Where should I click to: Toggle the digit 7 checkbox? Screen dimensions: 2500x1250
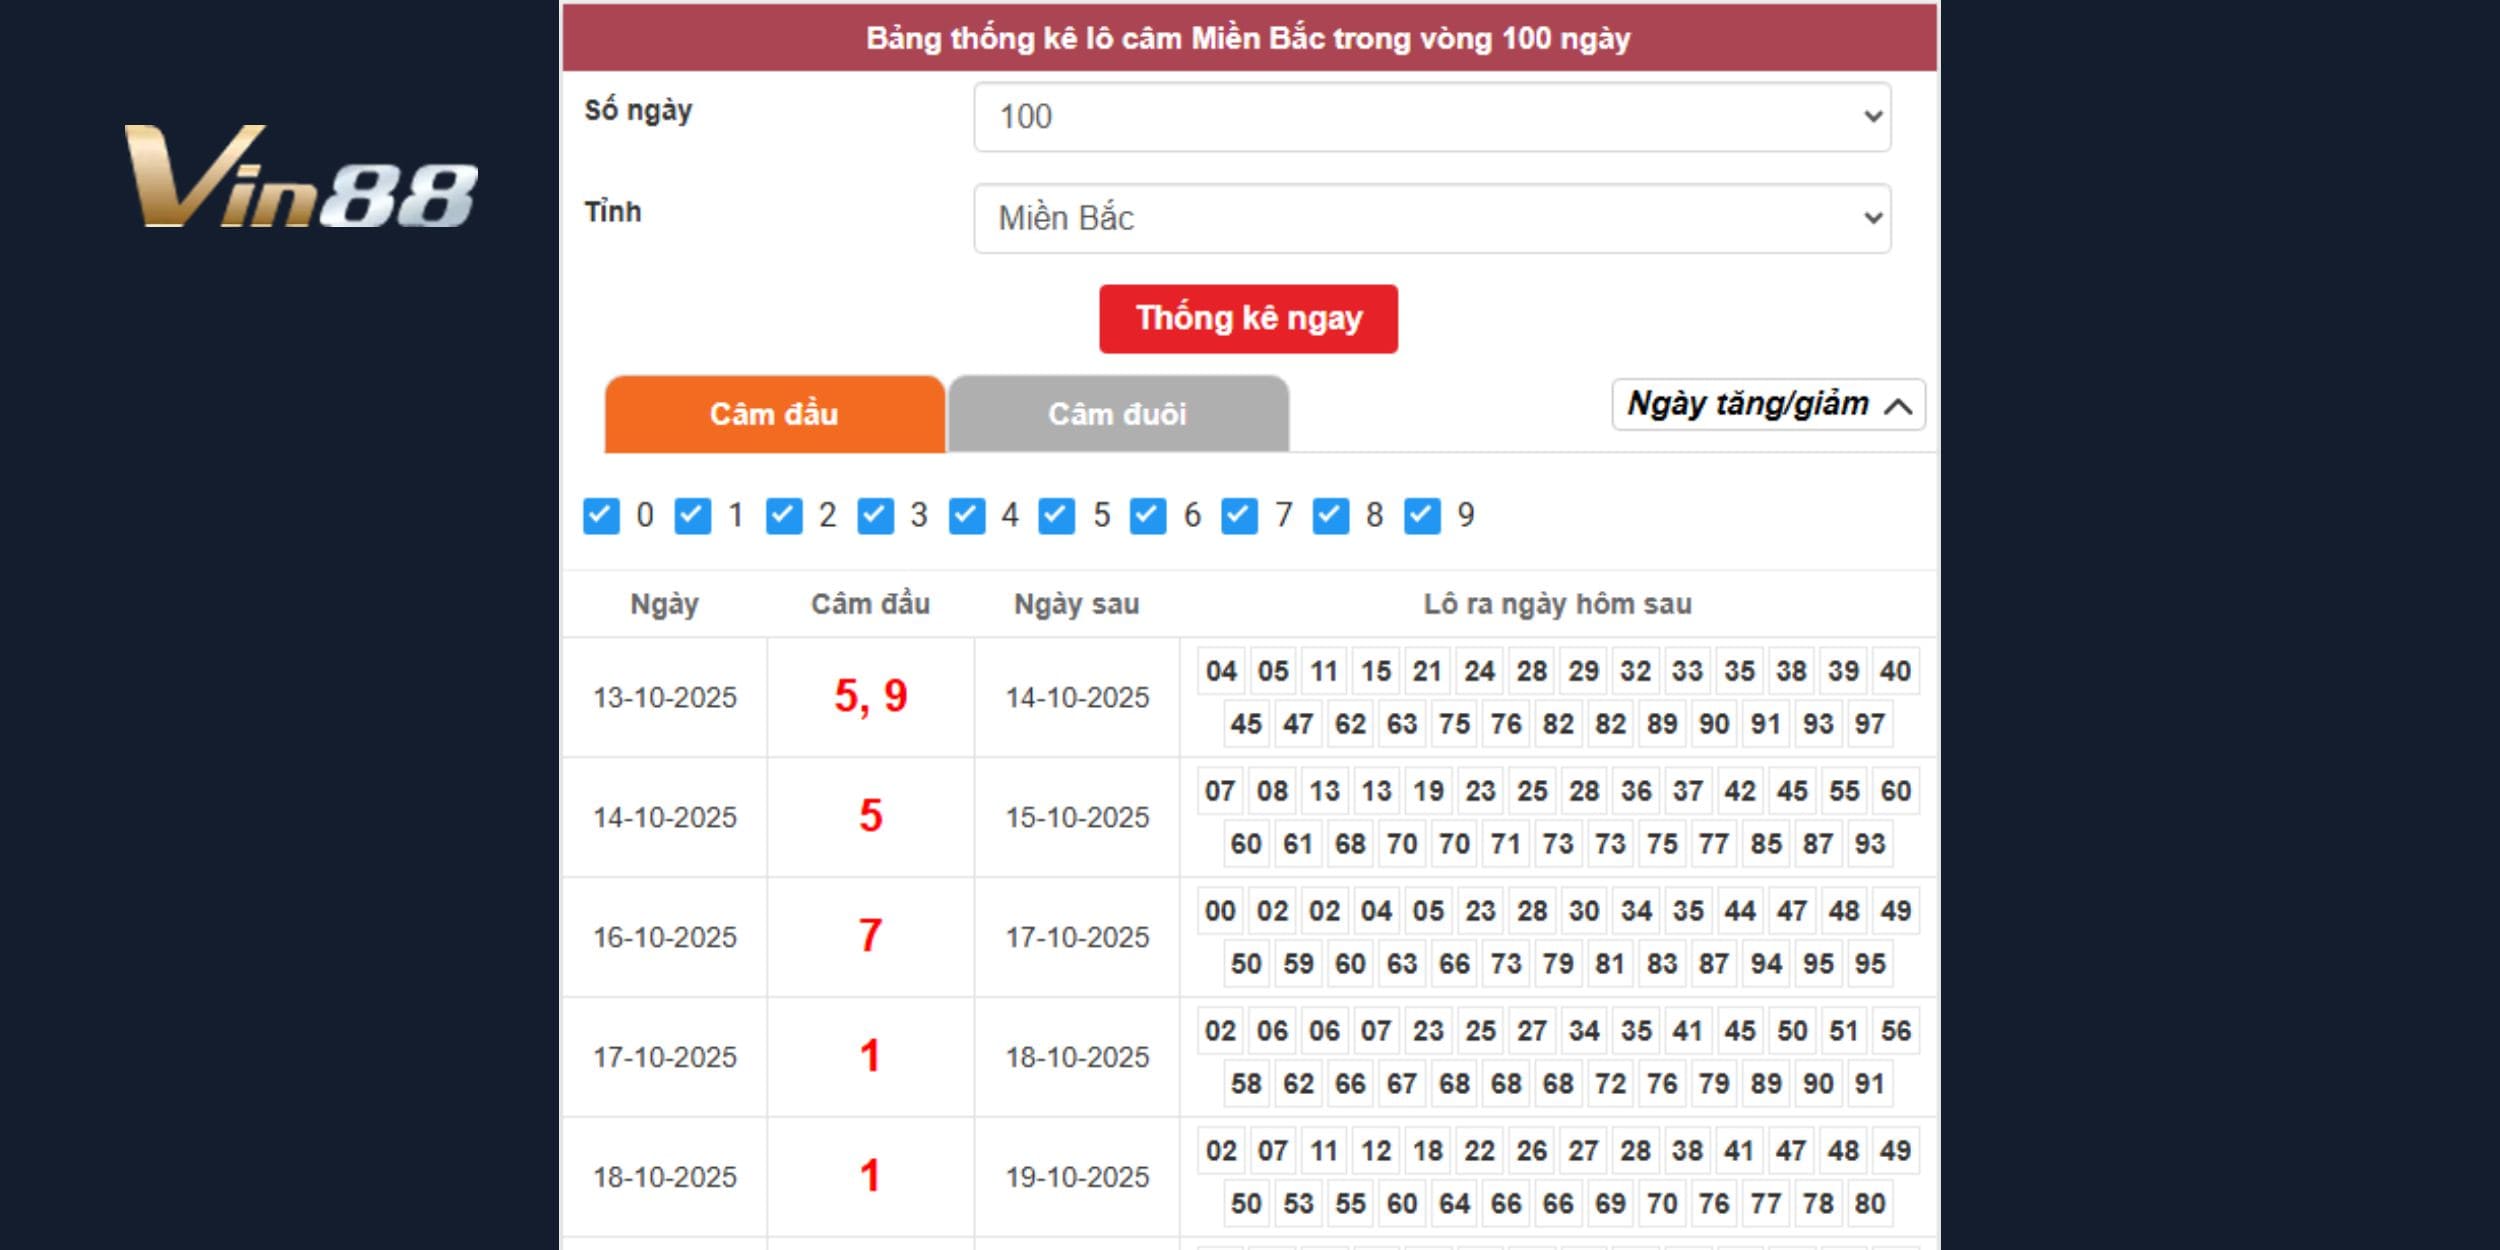pyautogui.click(x=1239, y=516)
